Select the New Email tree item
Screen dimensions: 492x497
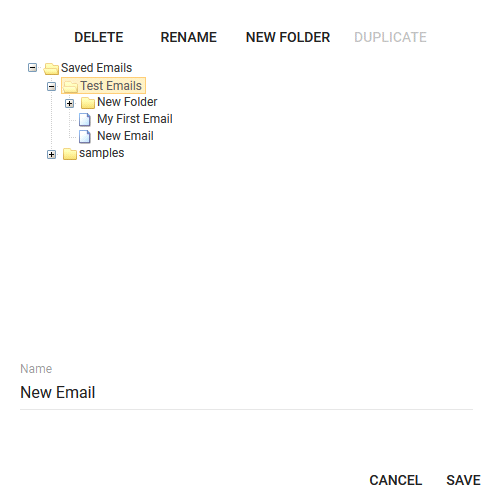coord(125,136)
